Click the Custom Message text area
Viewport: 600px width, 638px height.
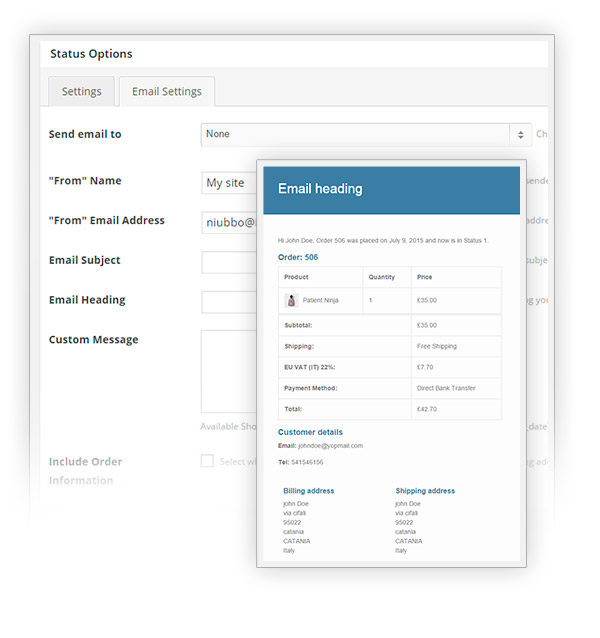229,371
